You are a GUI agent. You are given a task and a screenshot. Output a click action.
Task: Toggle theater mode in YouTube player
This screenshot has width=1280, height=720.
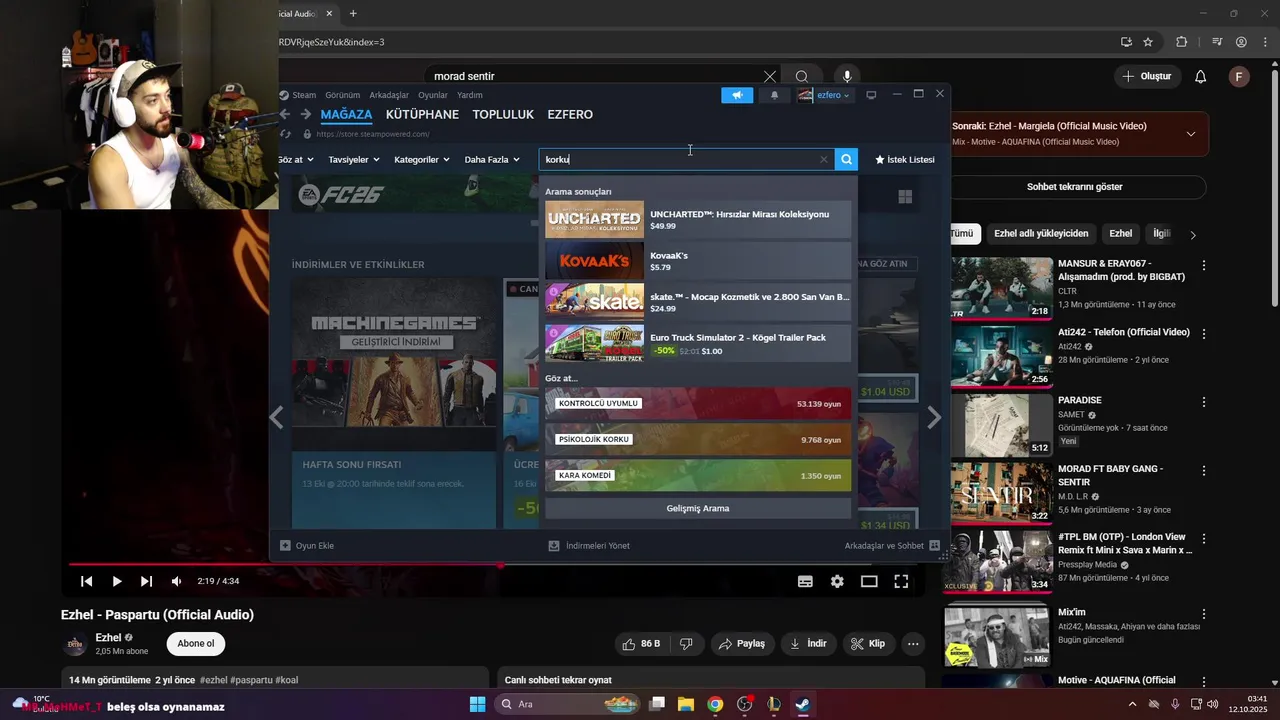869,581
